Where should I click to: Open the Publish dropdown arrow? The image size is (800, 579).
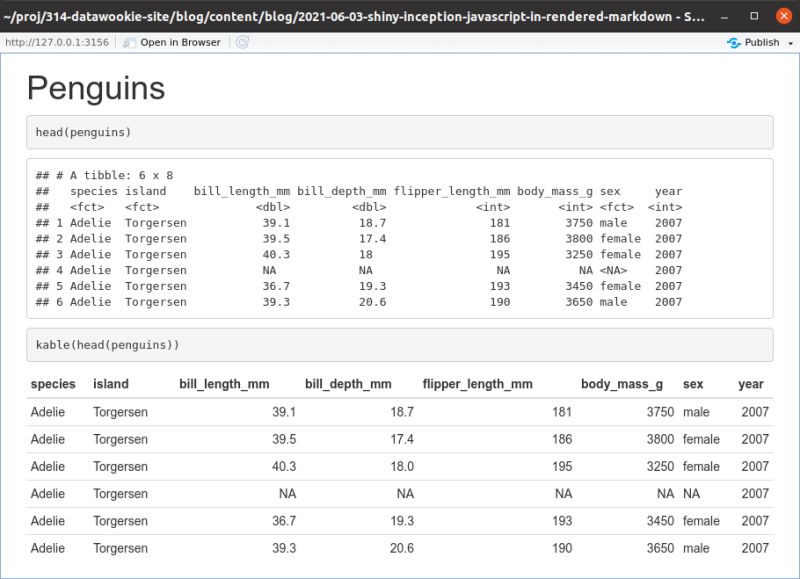[790, 42]
